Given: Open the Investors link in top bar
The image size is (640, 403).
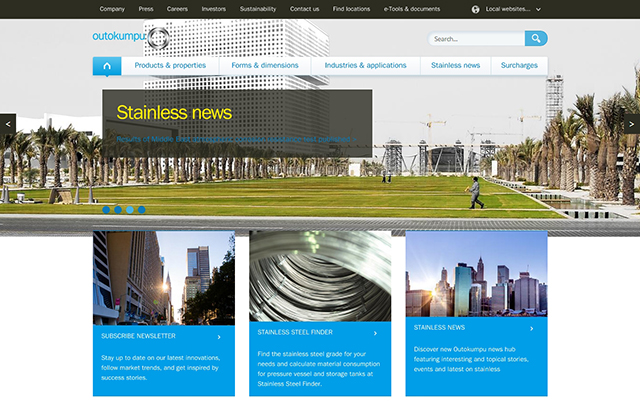Looking at the screenshot, I should point(214,8).
